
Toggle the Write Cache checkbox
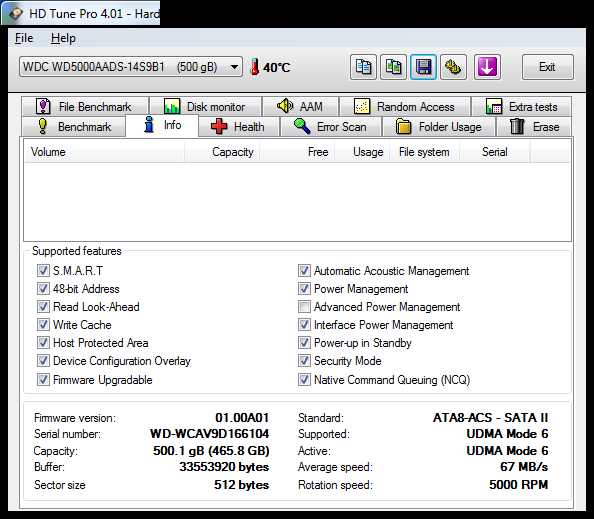[x=43, y=325]
